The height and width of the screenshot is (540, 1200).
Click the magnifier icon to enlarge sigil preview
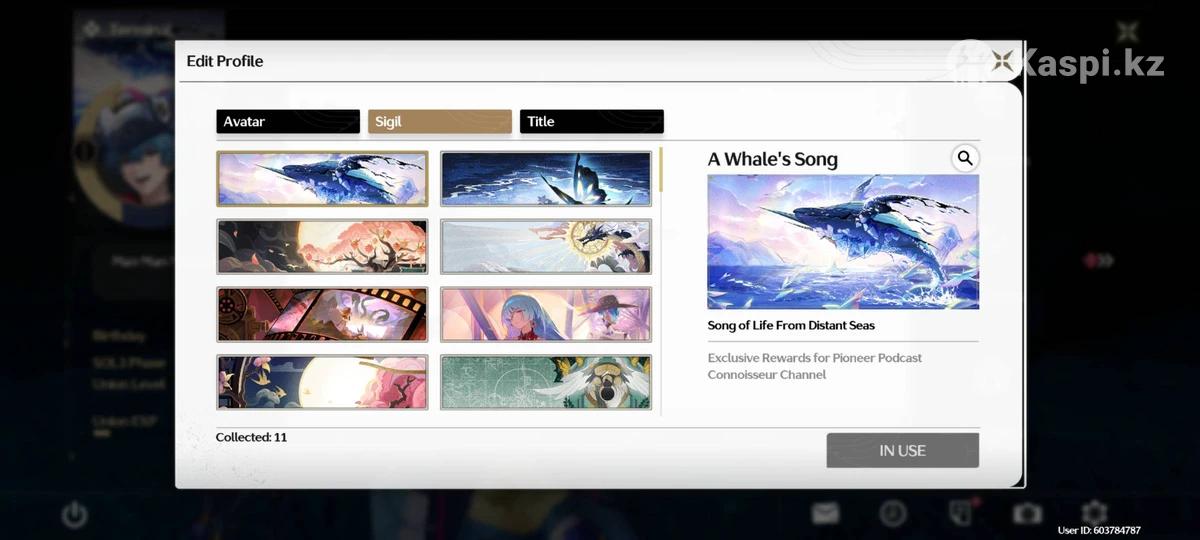tap(964, 158)
